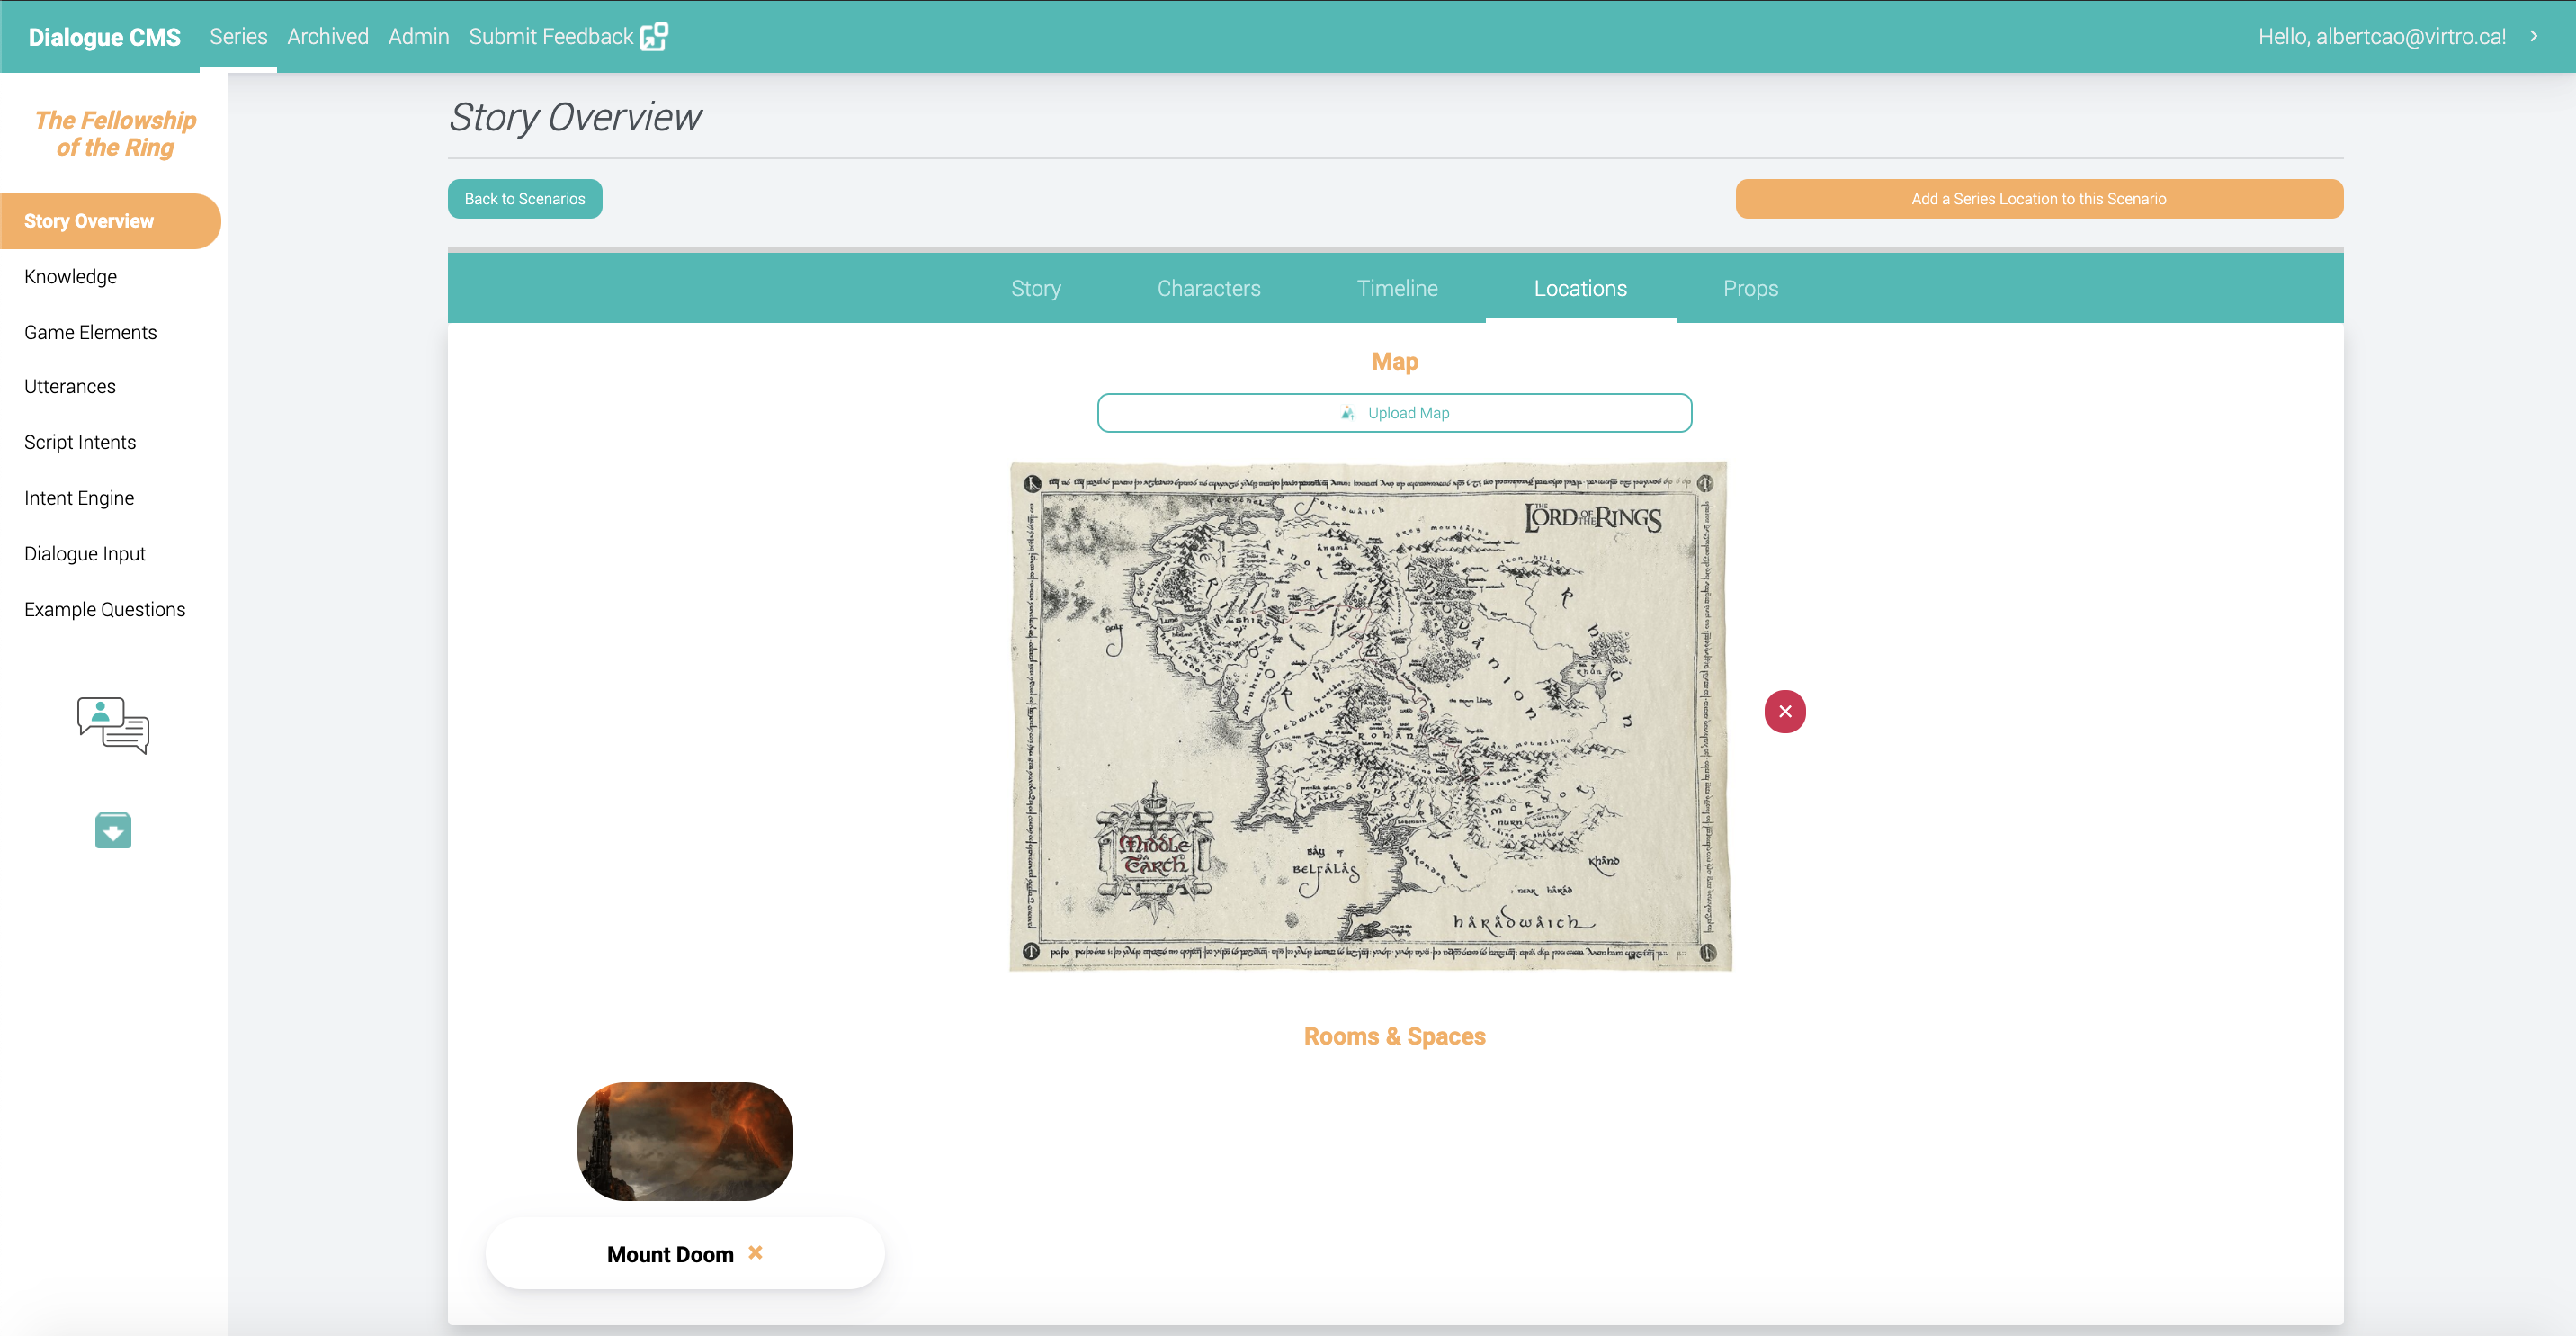Select the Locations tab

1580,288
